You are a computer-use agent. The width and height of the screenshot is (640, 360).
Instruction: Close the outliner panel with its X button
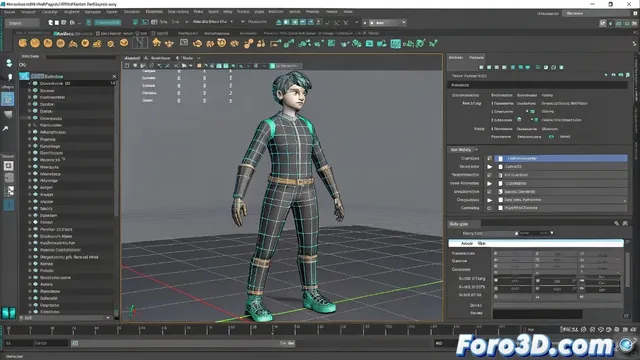click(x=114, y=76)
